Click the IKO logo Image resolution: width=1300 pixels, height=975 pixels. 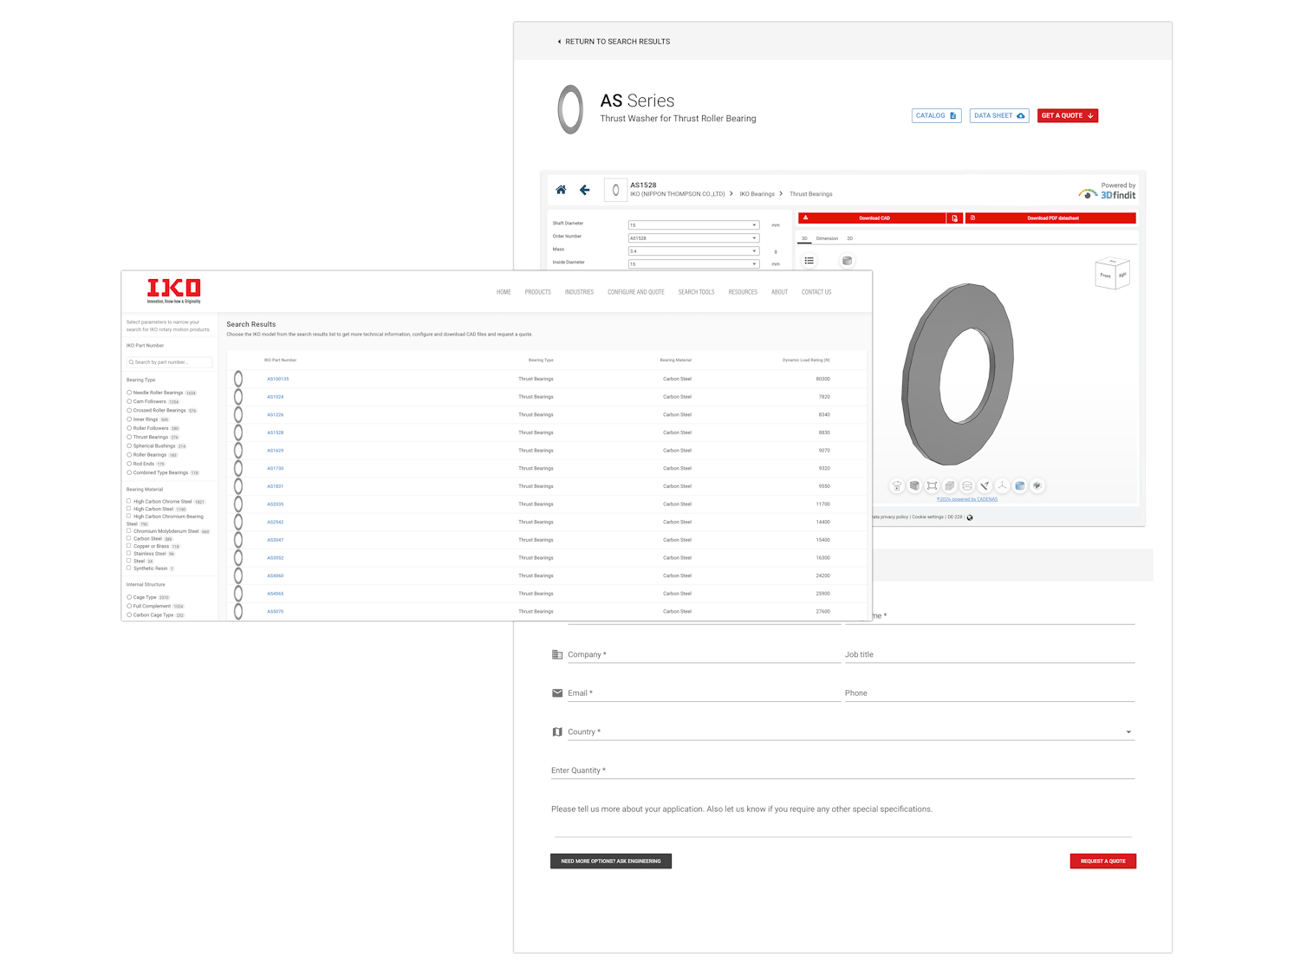(x=174, y=290)
